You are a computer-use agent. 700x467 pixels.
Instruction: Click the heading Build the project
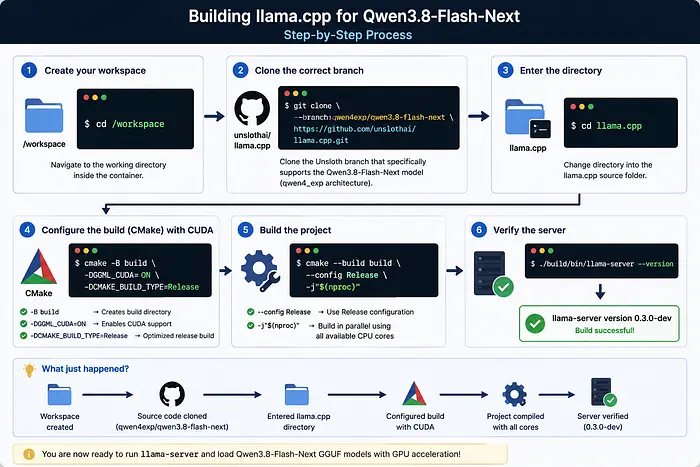pos(295,230)
